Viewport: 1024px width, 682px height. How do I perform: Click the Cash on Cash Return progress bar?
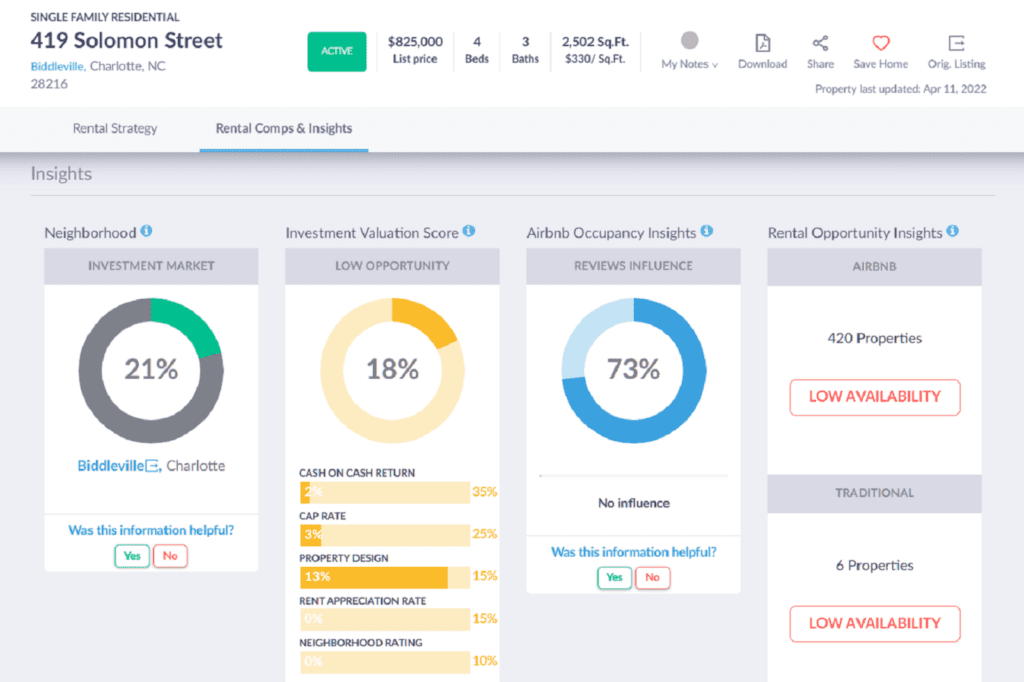[x=385, y=492]
